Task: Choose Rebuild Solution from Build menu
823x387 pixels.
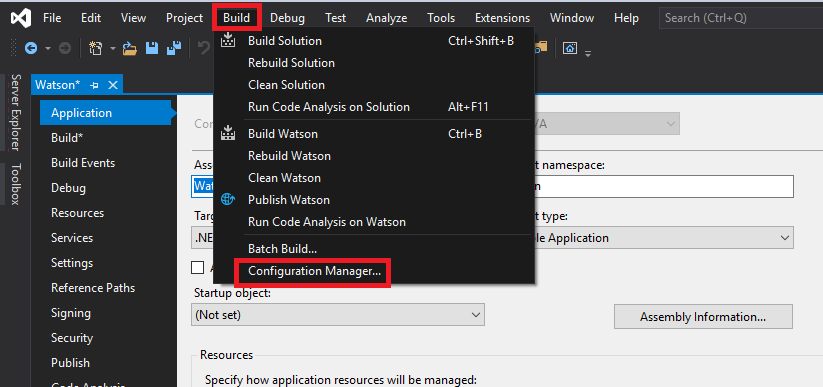Action: 291,63
